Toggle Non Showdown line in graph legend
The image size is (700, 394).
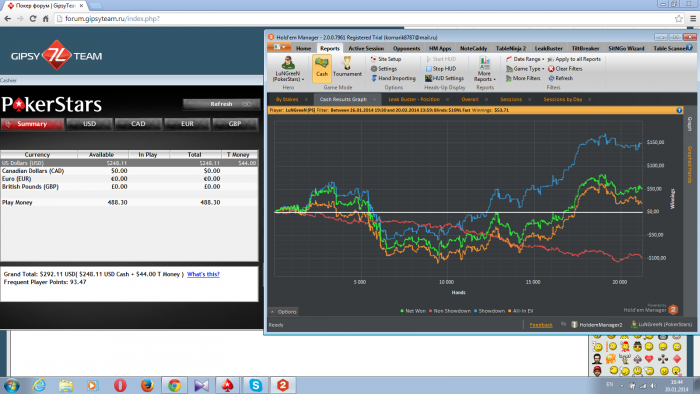pyautogui.click(x=450, y=311)
